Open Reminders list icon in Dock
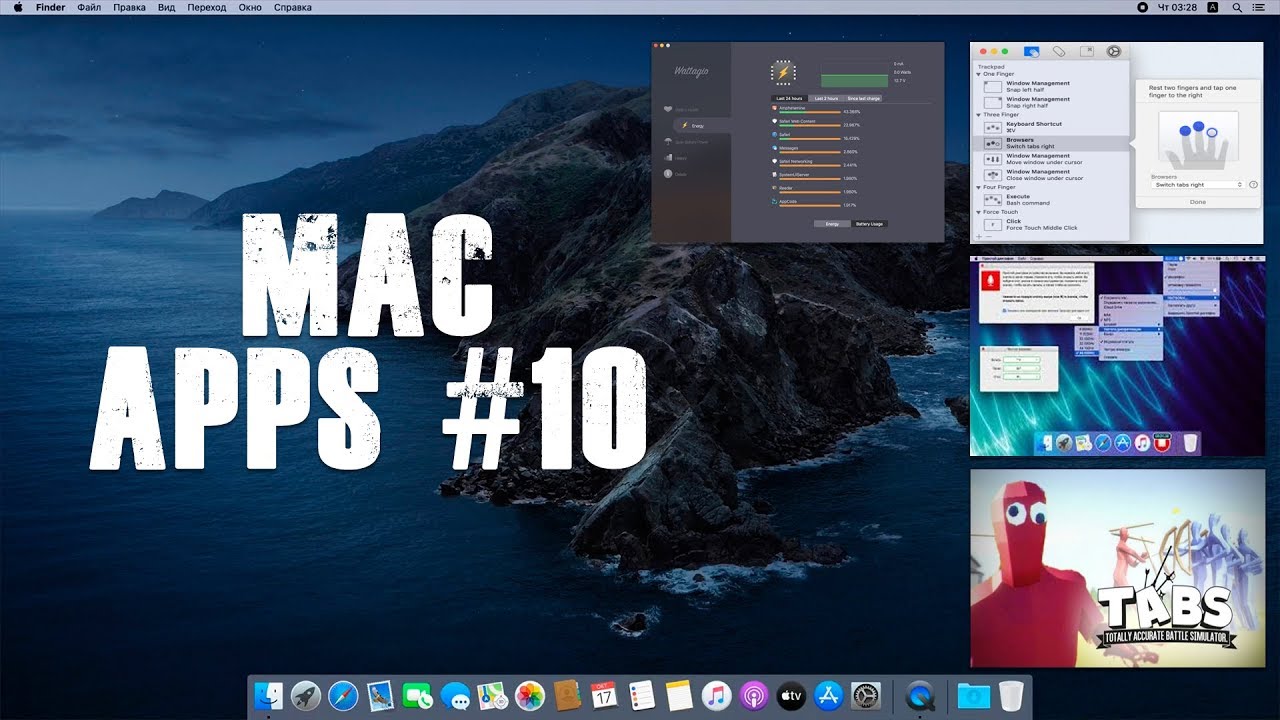1280x720 pixels. click(x=641, y=696)
